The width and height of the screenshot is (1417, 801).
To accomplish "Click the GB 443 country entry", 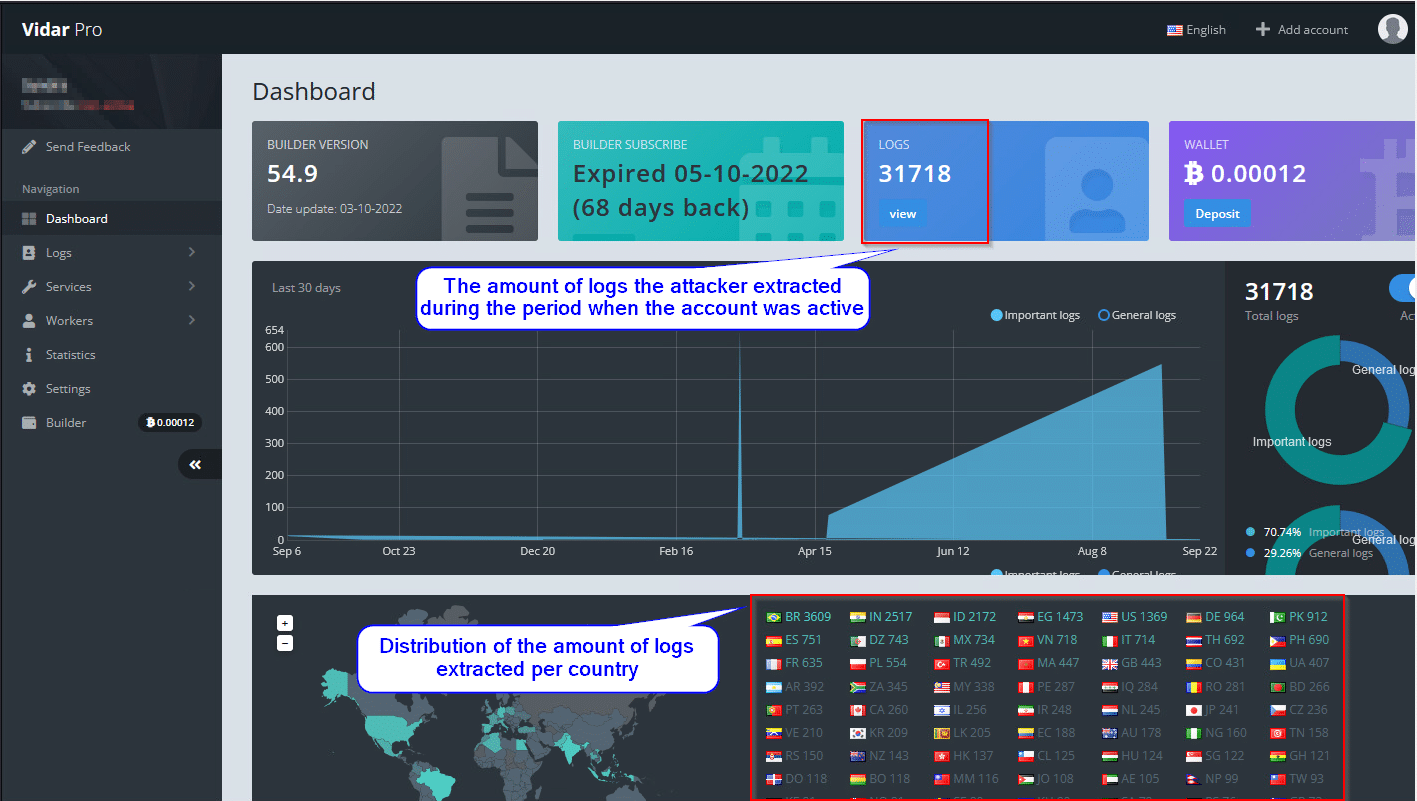I will [1132, 663].
